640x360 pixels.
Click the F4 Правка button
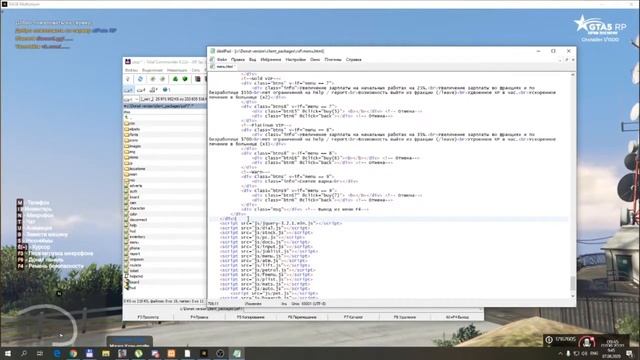[199, 317]
